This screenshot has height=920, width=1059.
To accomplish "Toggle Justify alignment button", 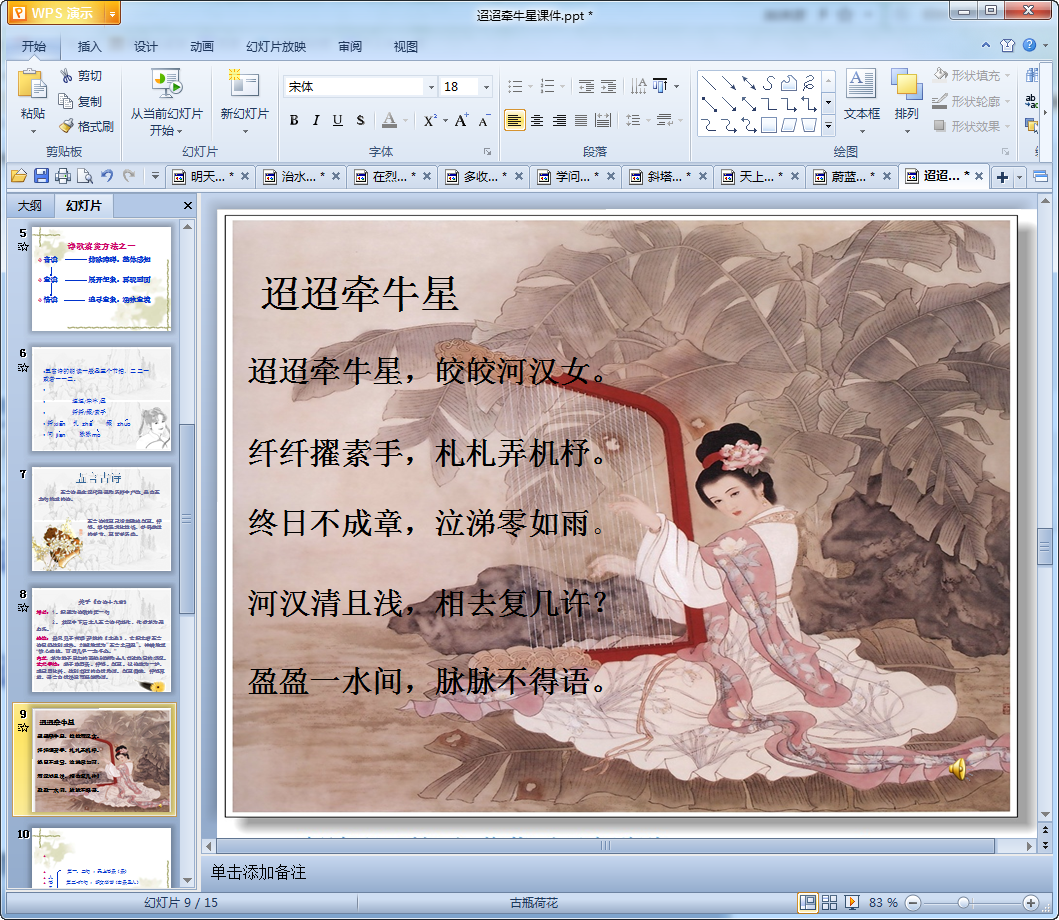I will [x=581, y=120].
